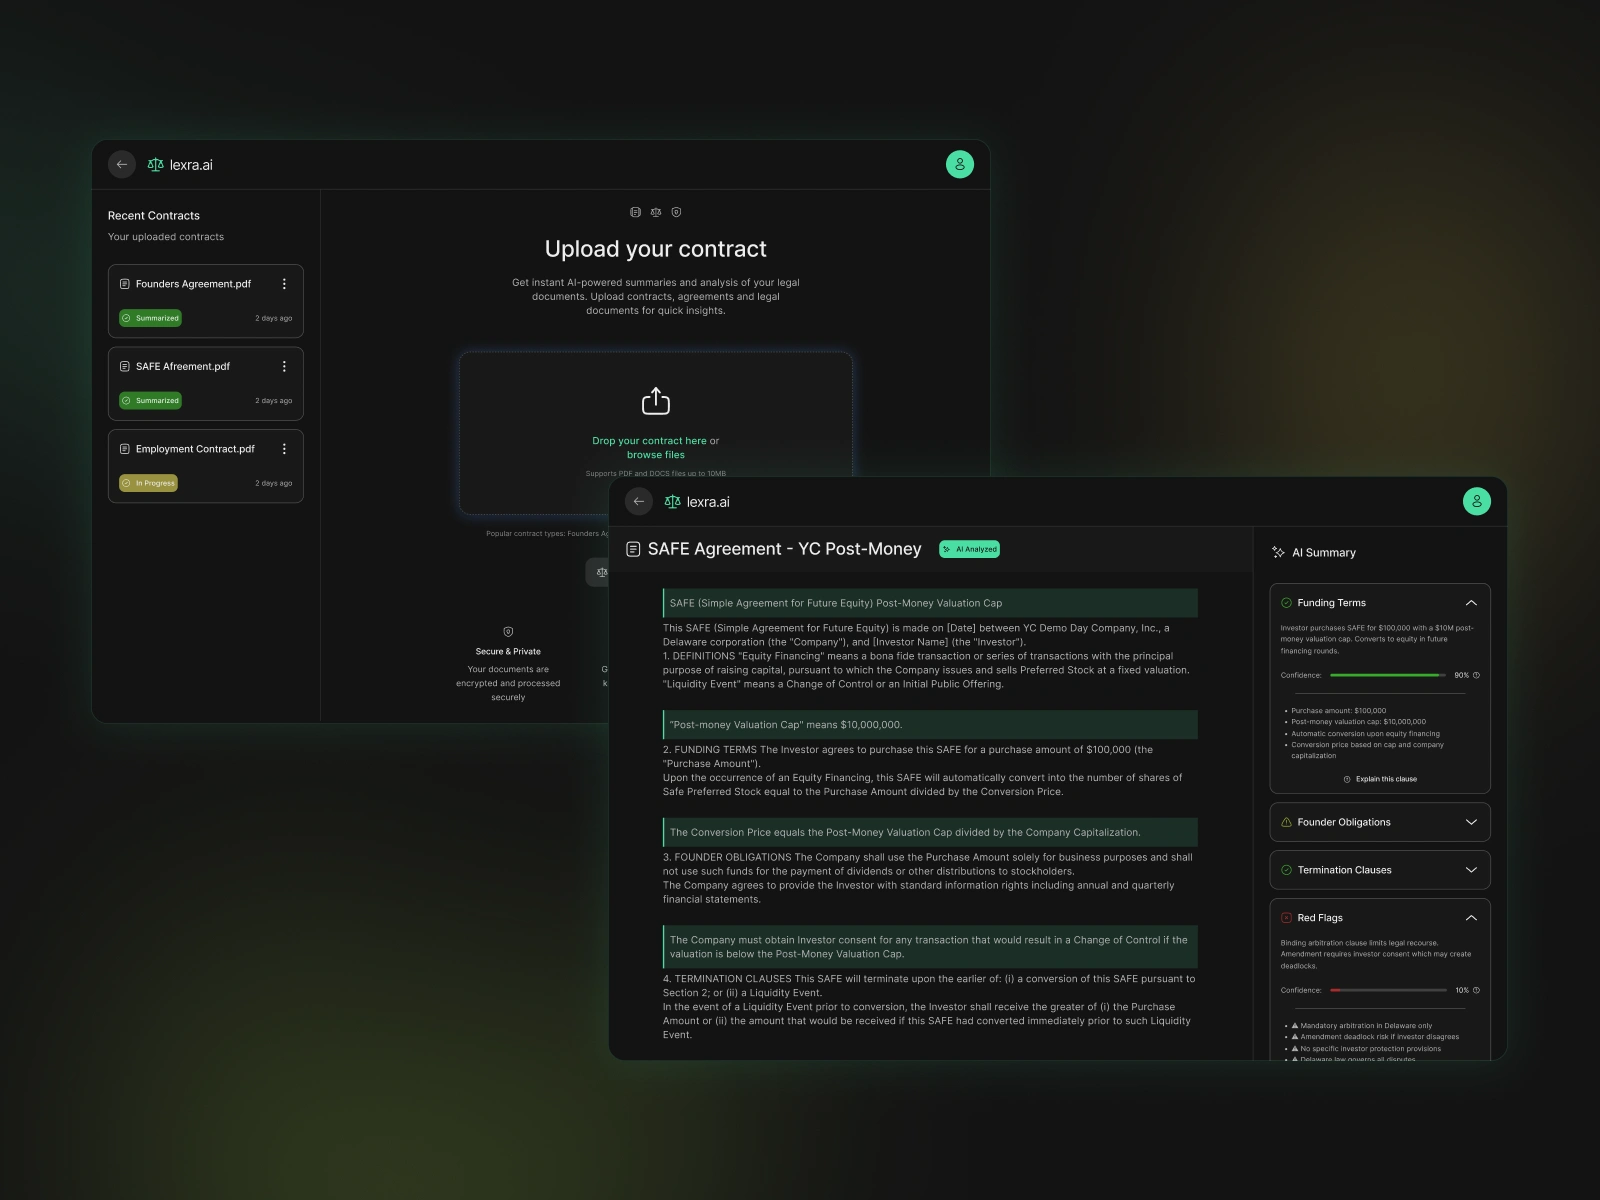The image size is (1600, 1200).
Task: Open the SAFE Afreement.pdf three-dot menu
Action: pos(284,366)
